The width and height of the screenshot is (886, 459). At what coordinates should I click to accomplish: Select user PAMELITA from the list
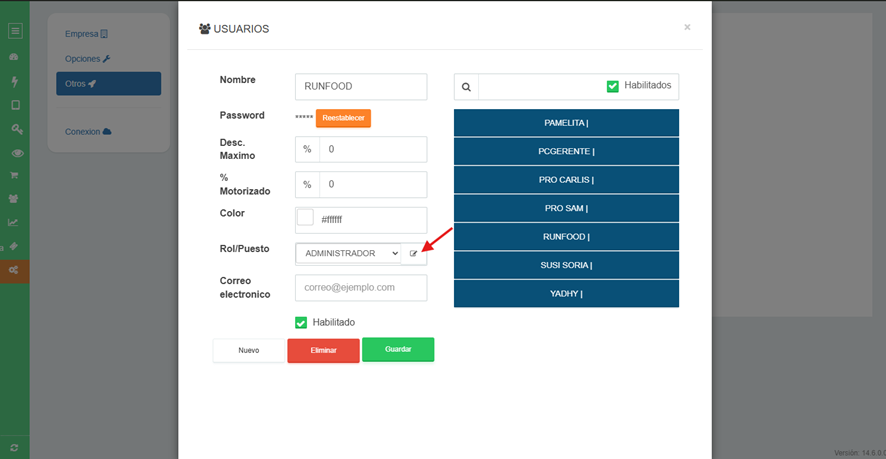click(566, 123)
